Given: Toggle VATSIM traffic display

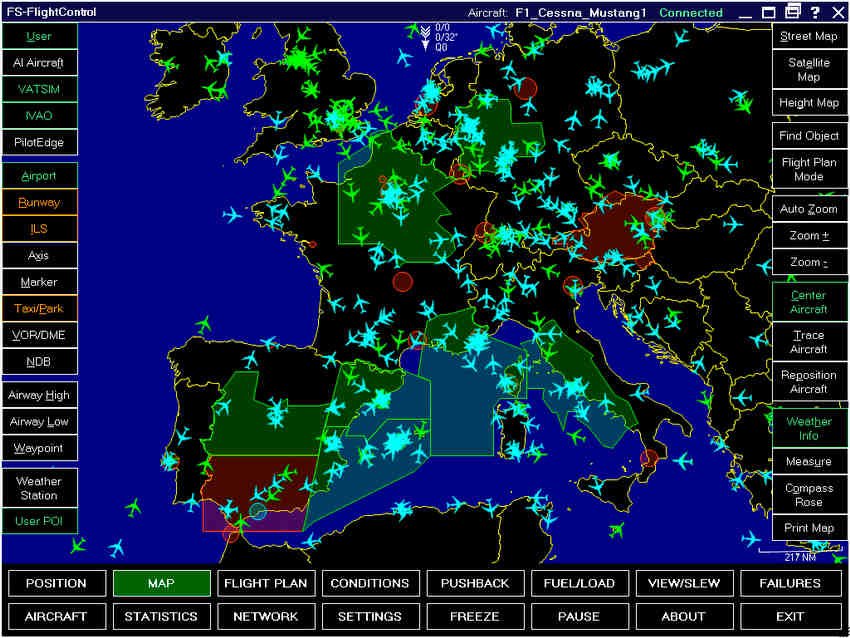Looking at the screenshot, I should pos(39,88).
